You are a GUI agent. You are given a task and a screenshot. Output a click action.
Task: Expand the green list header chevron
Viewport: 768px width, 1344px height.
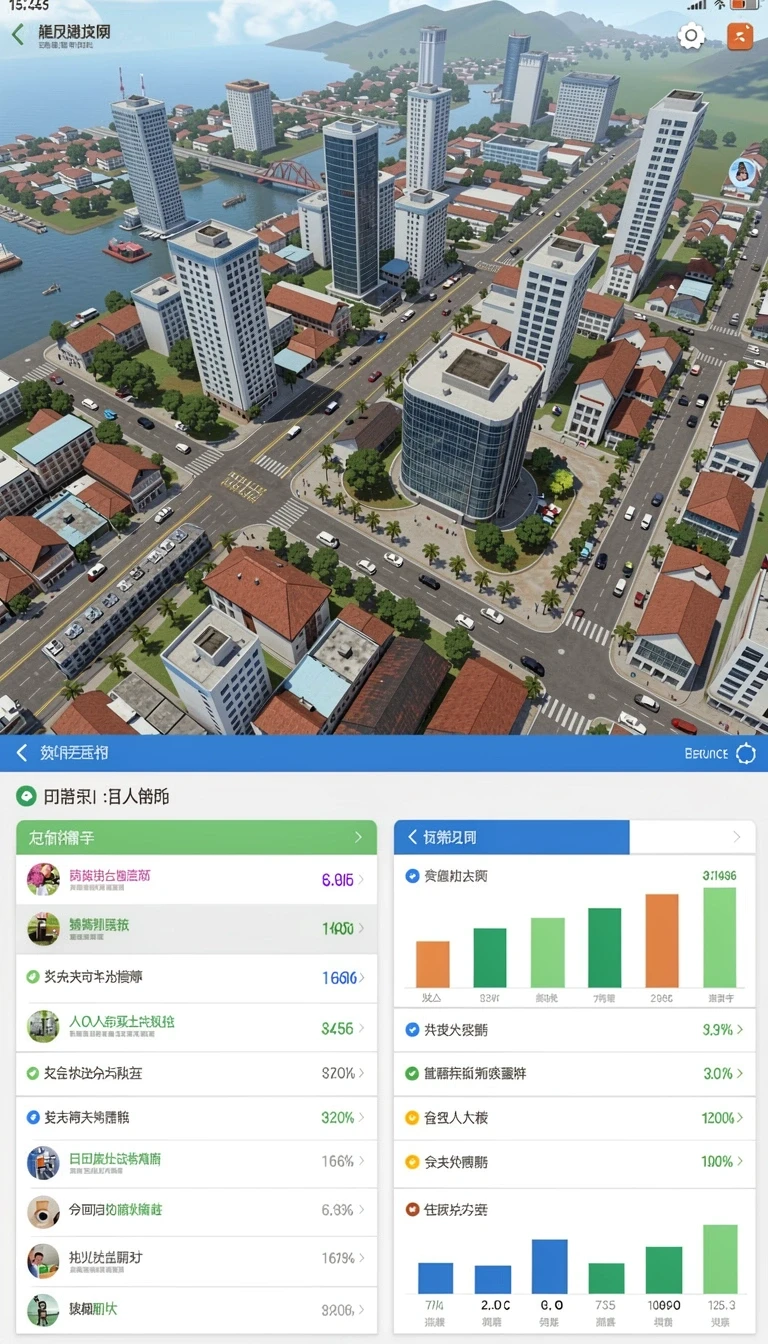coord(358,837)
